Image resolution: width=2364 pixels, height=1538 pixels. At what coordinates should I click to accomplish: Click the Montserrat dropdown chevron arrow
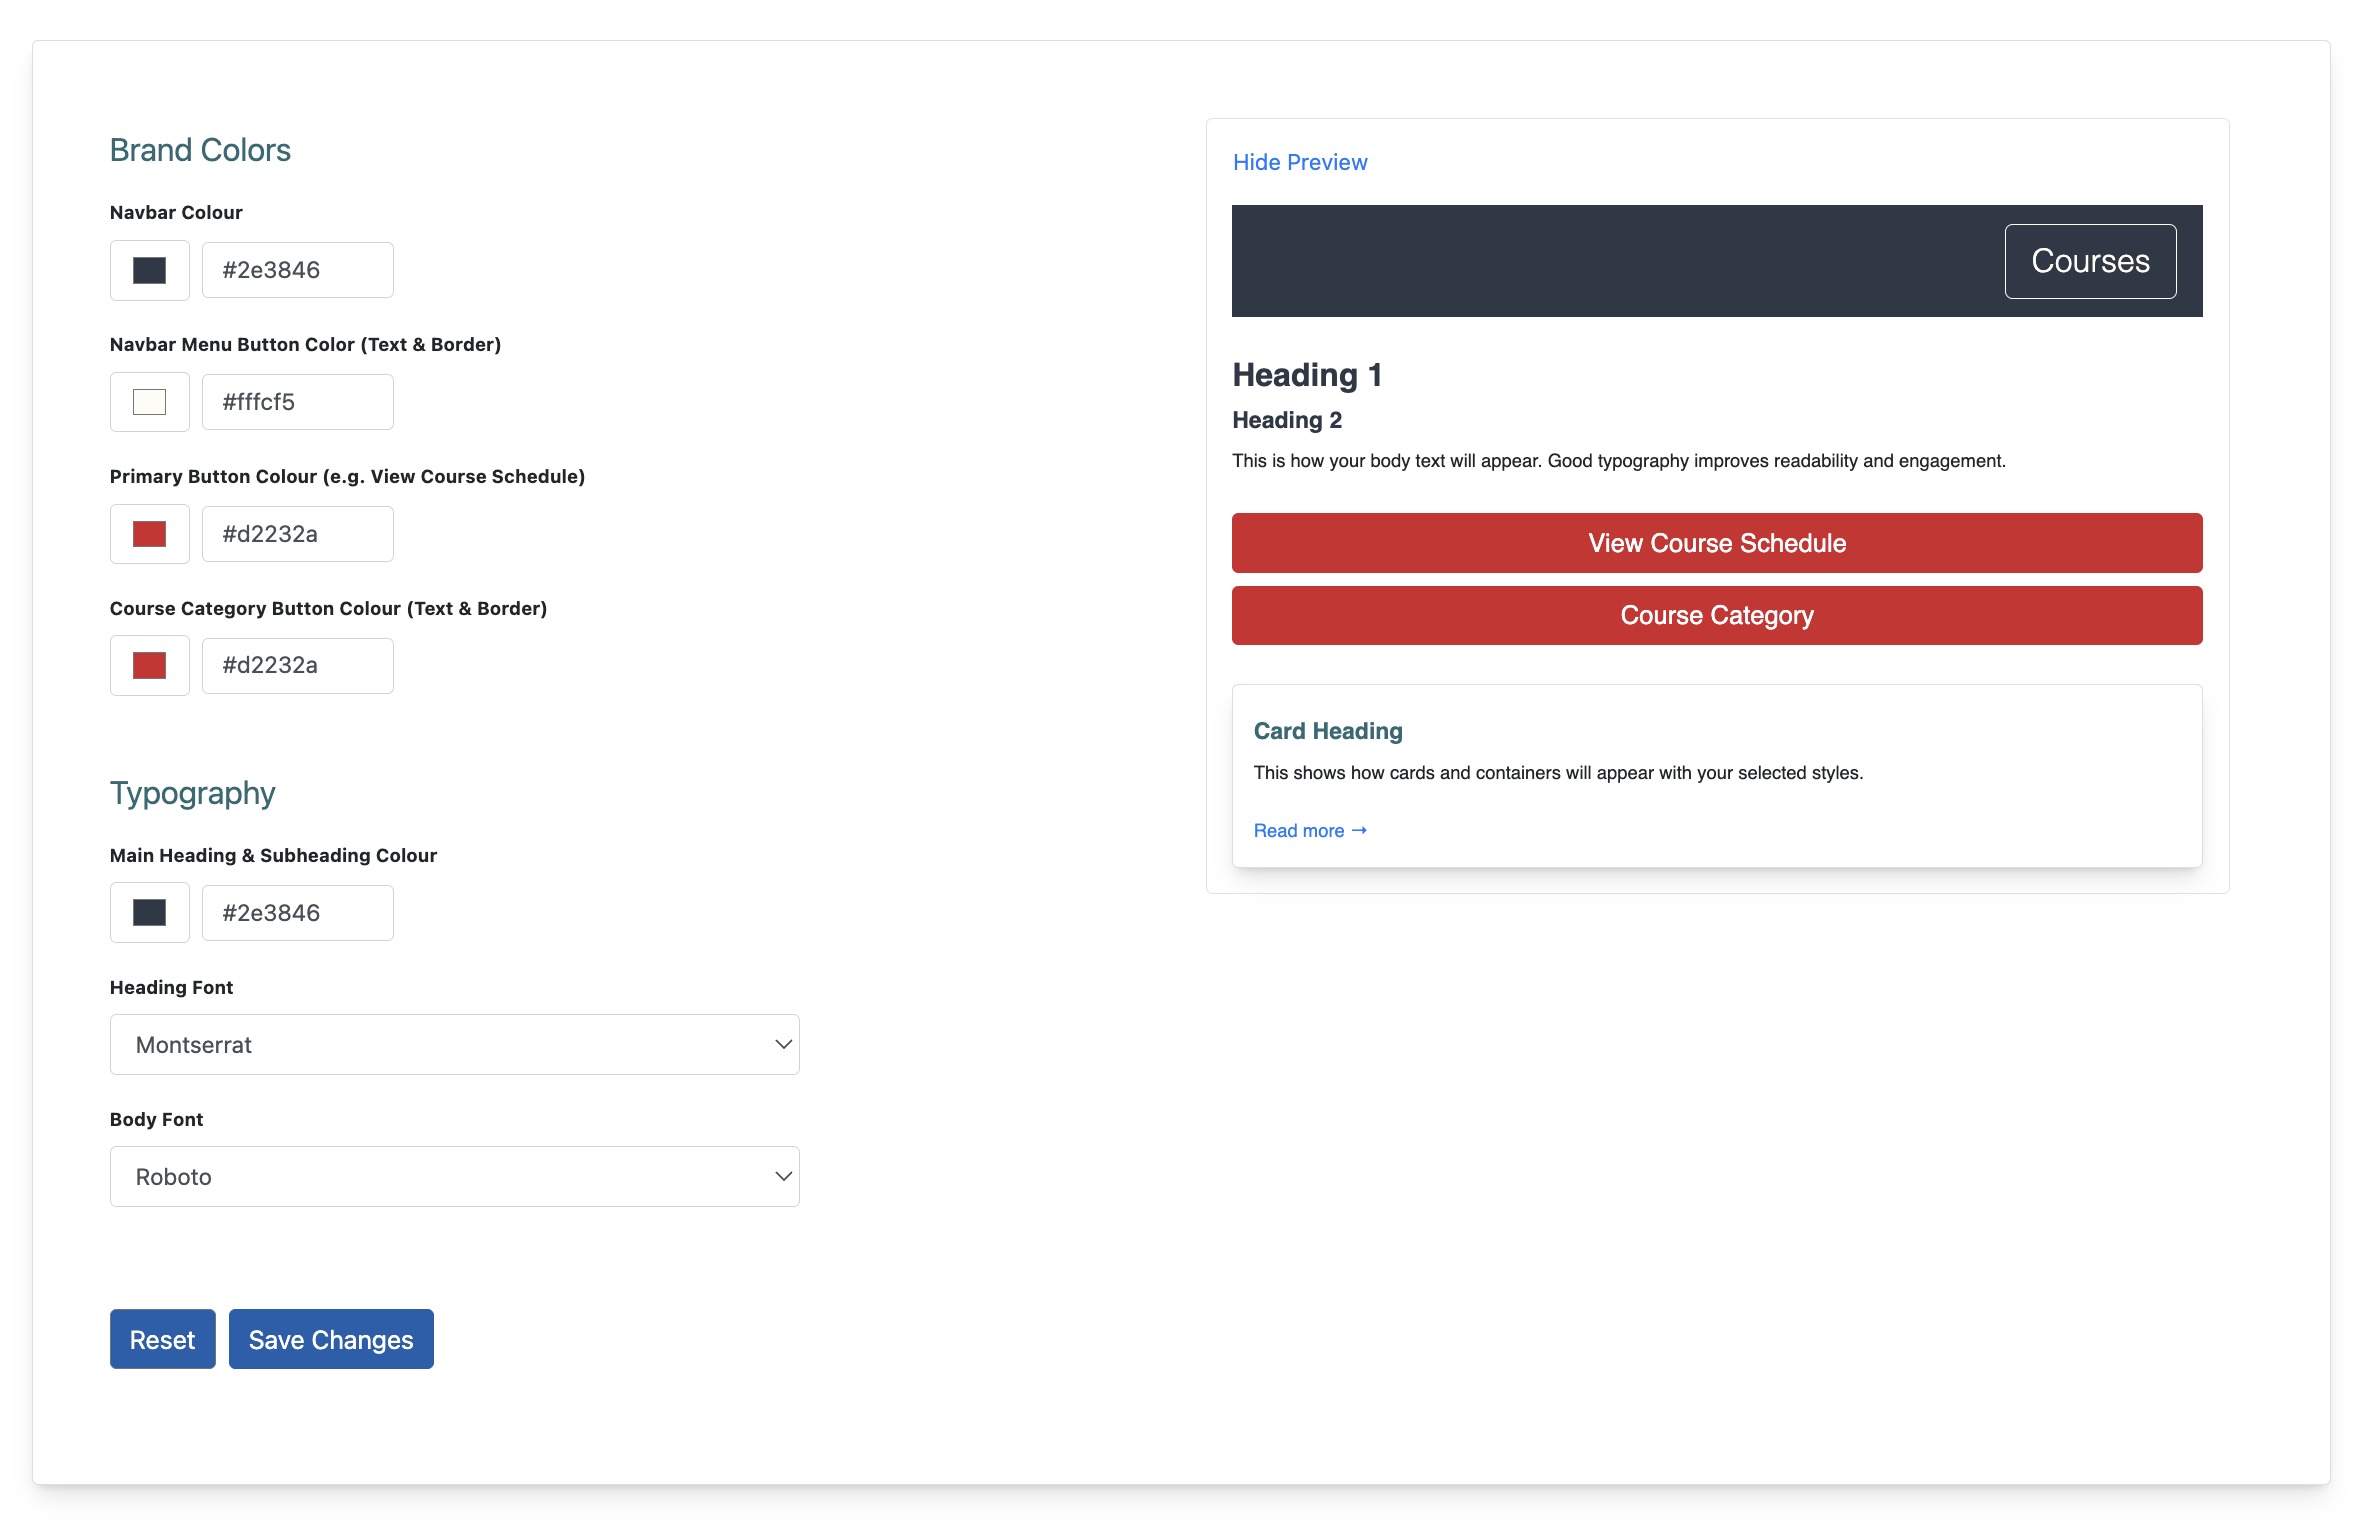783,1044
